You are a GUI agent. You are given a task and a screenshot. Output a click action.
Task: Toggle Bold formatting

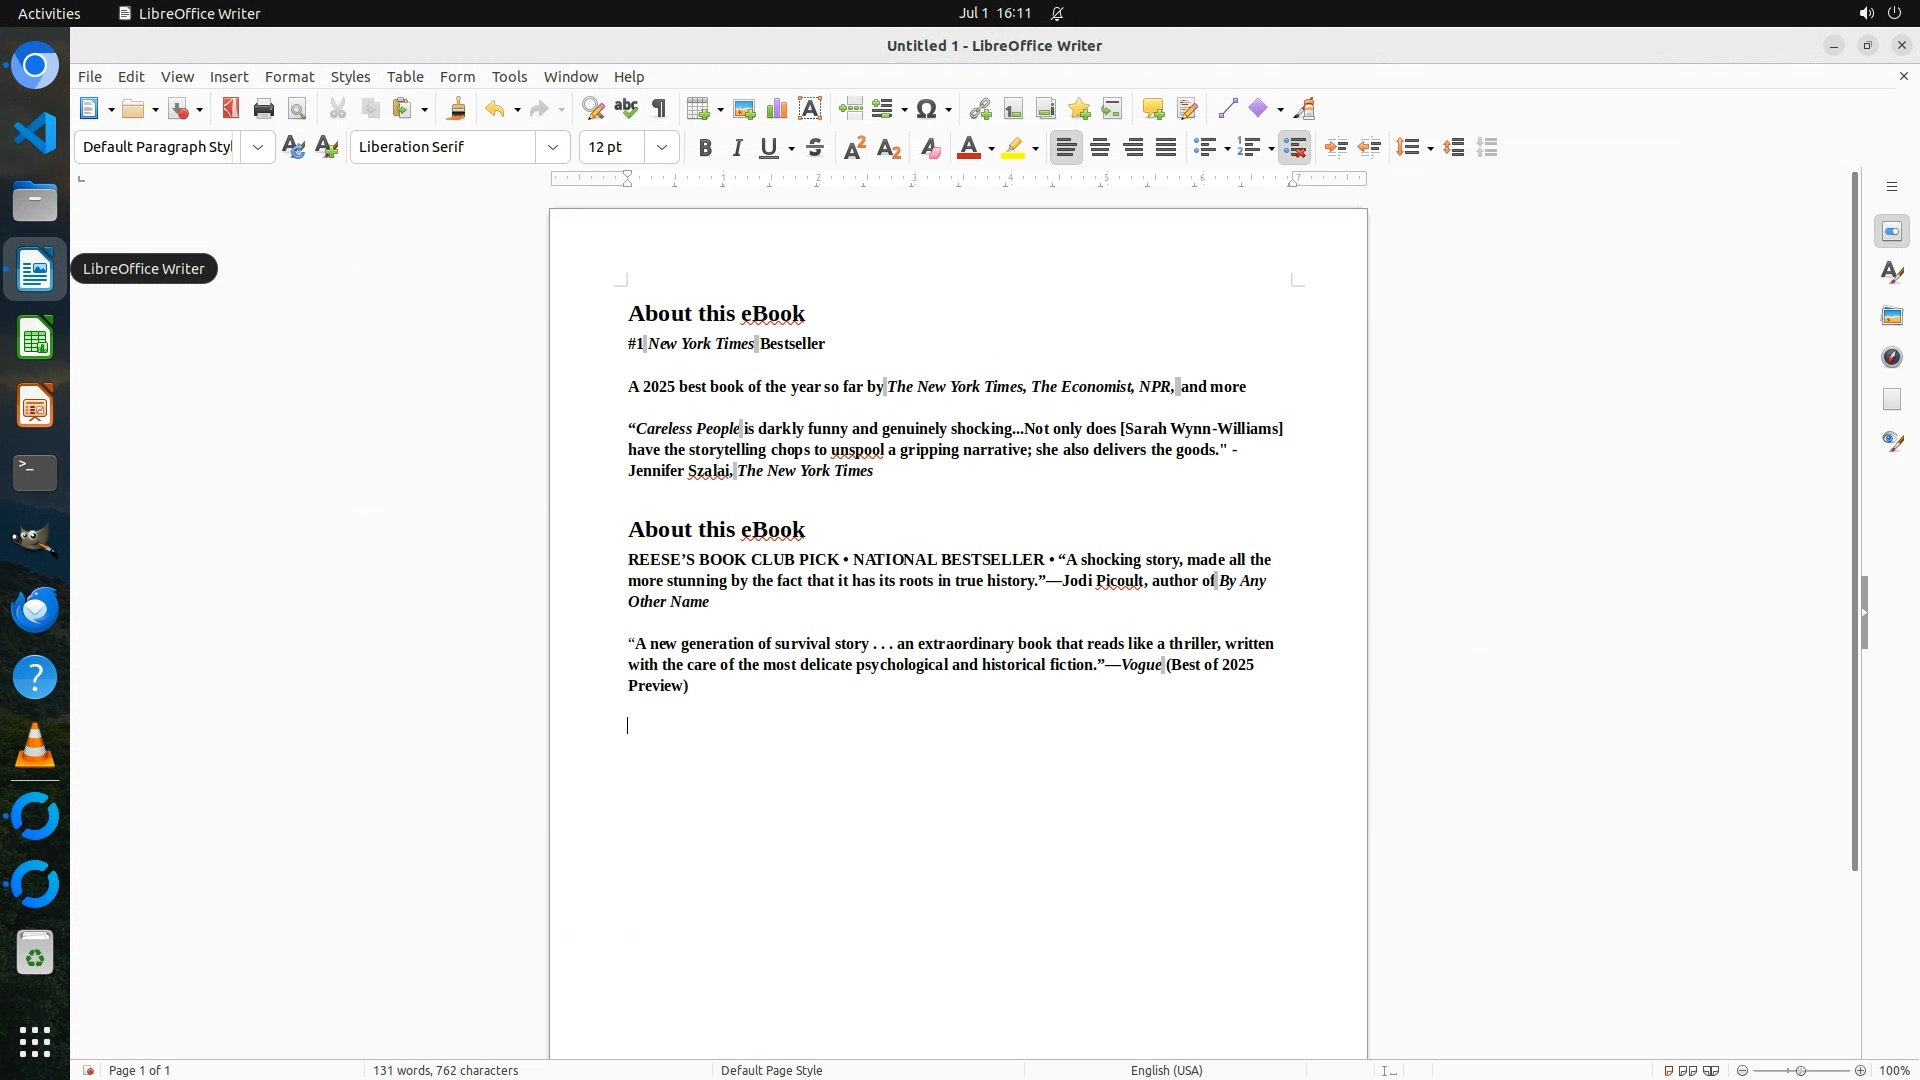point(705,148)
